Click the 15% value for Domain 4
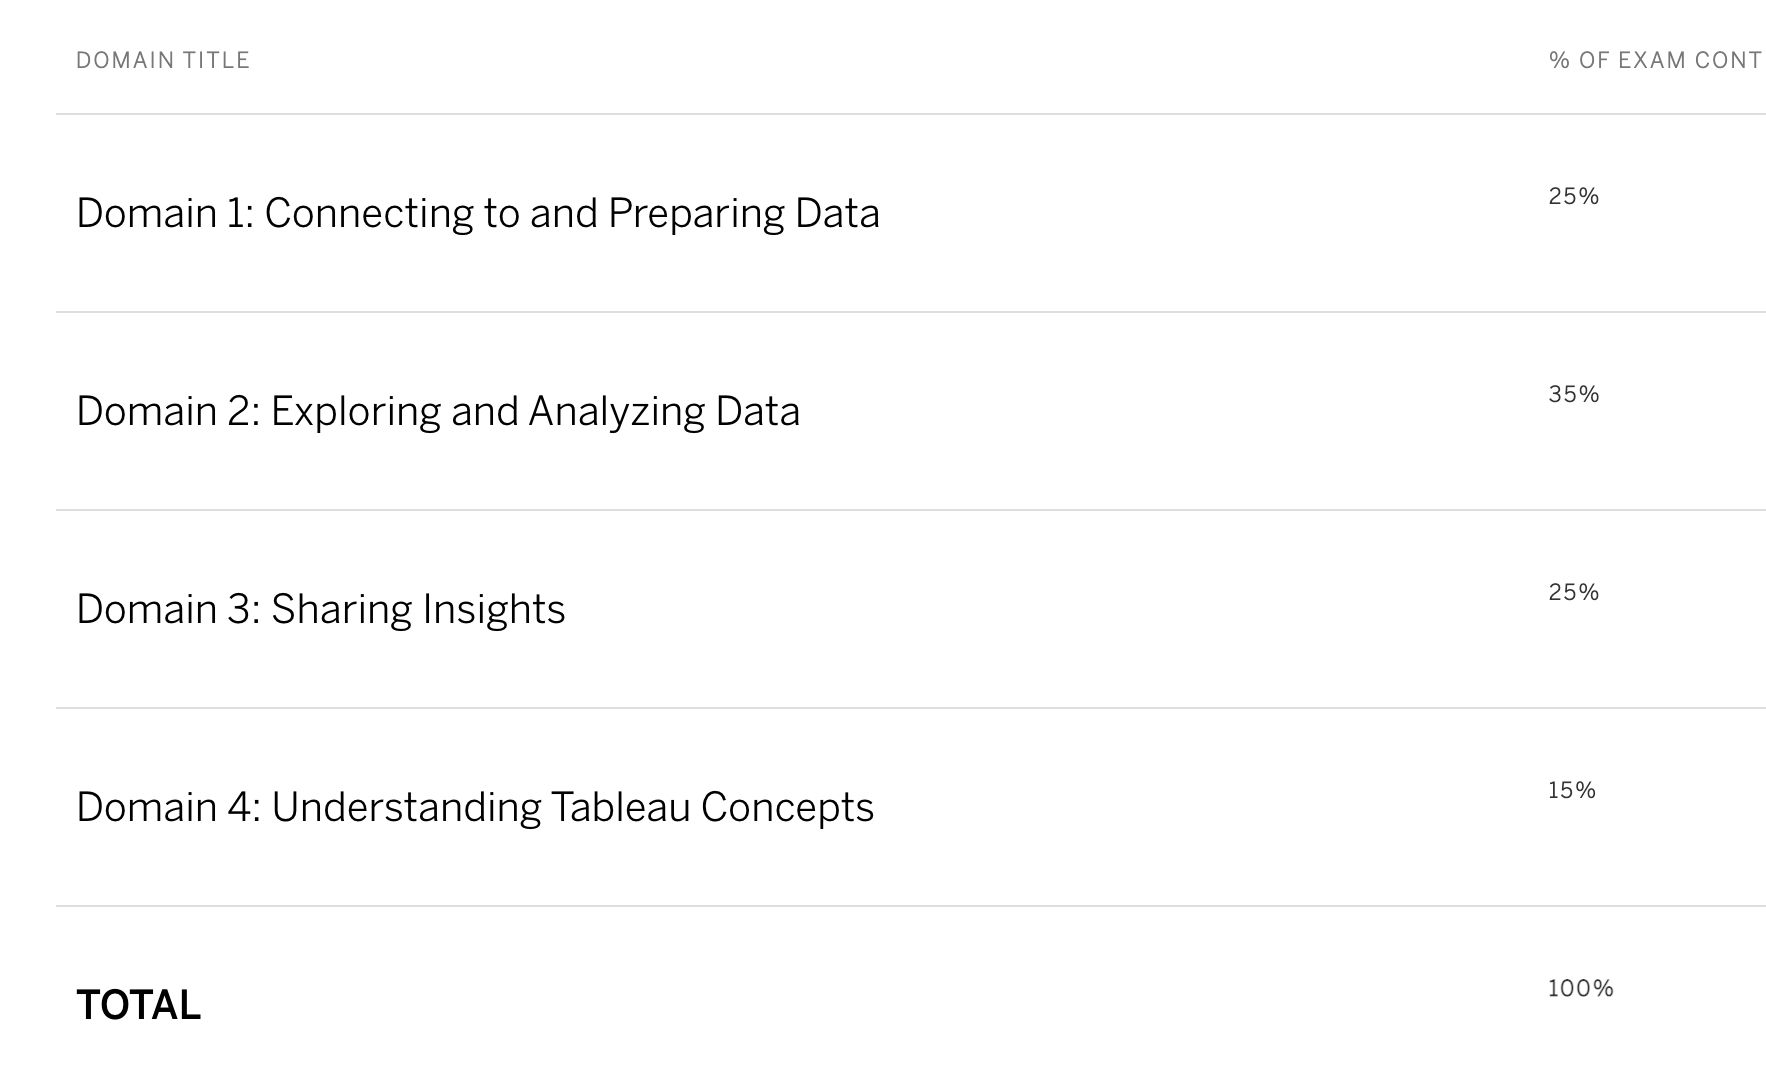Screen dimensions: 1766x1074 (x=1572, y=791)
